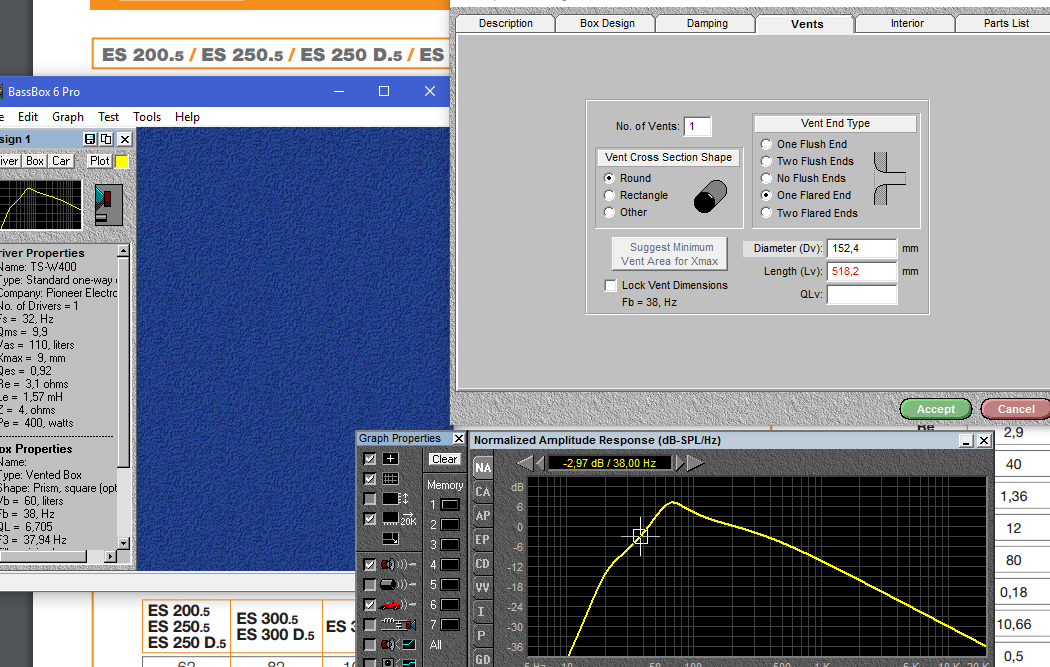Click the small left cursor step arrow
This screenshot has width=1050, height=667.
point(540,463)
